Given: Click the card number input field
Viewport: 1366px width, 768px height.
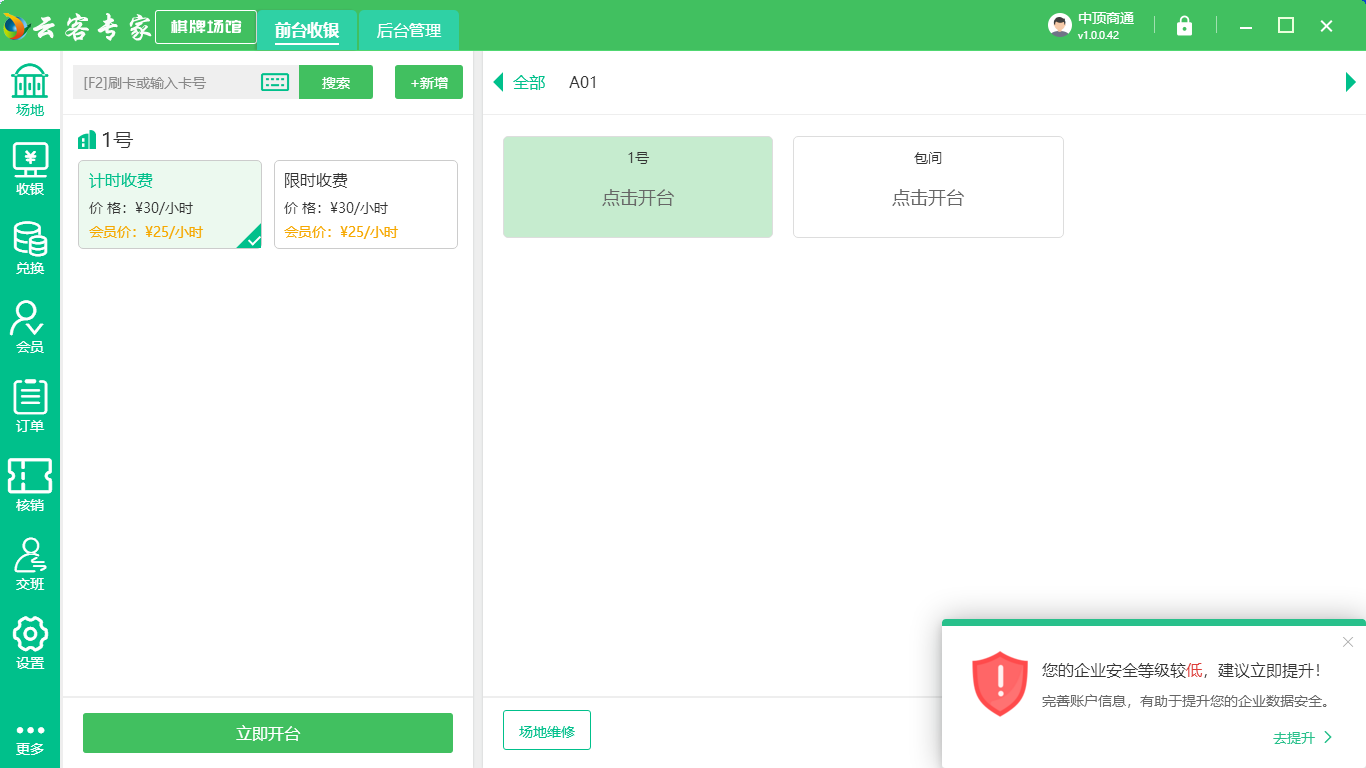Looking at the screenshot, I should (x=165, y=83).
